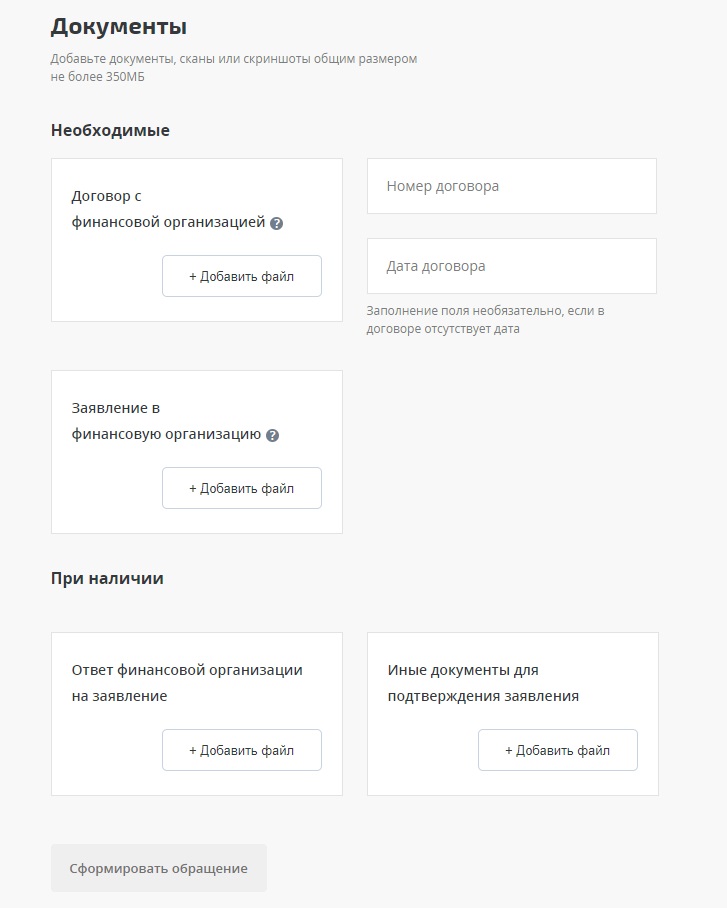Click the Заявление в финансовую организацию label
727x908 pixels.
pyautogui.click(x=166, y=422)
